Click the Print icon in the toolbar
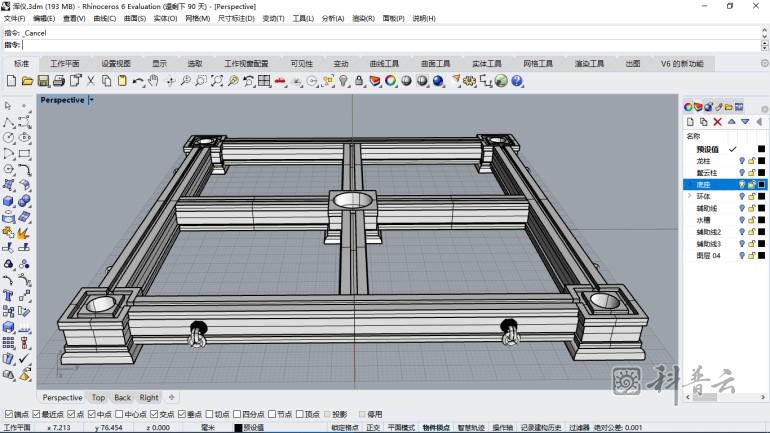The image size is (770, 433). [59, 81]
